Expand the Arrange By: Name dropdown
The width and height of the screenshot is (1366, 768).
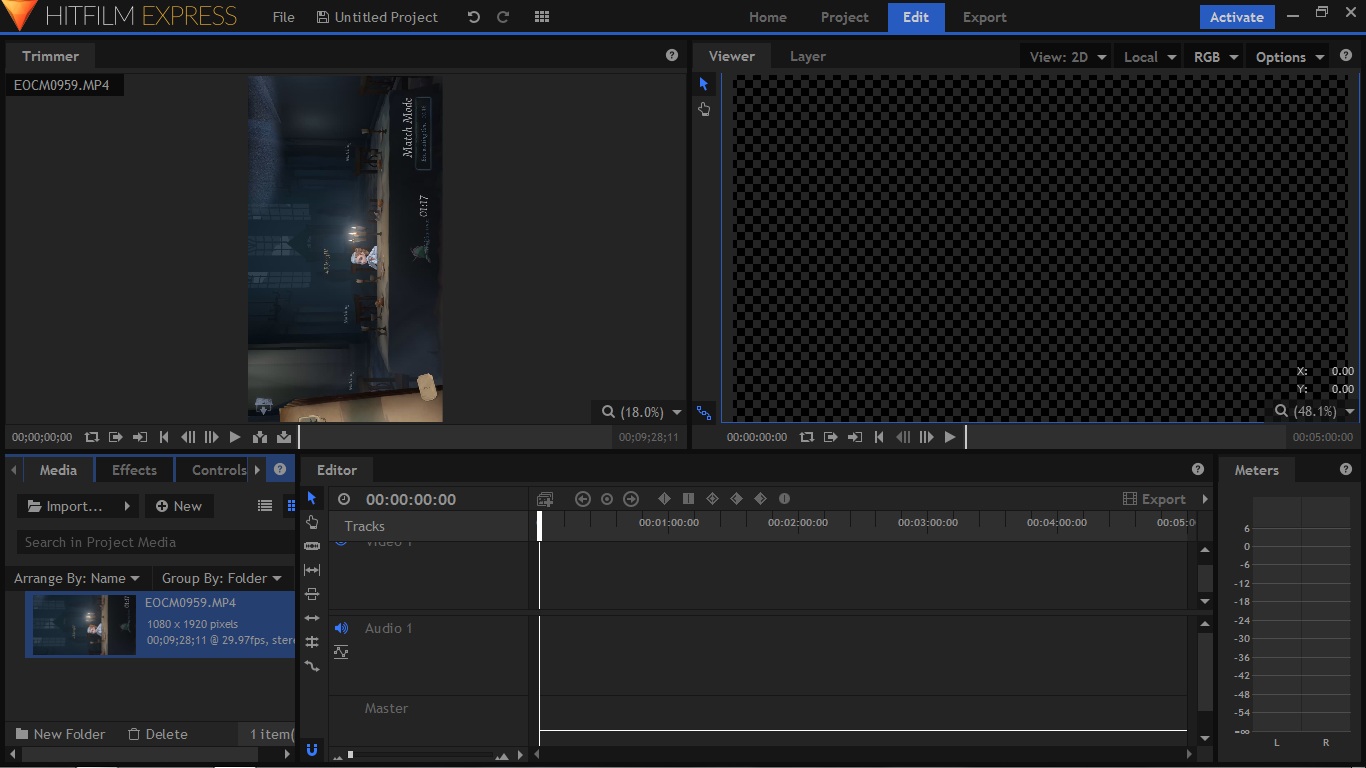click(x=77, y=578)
